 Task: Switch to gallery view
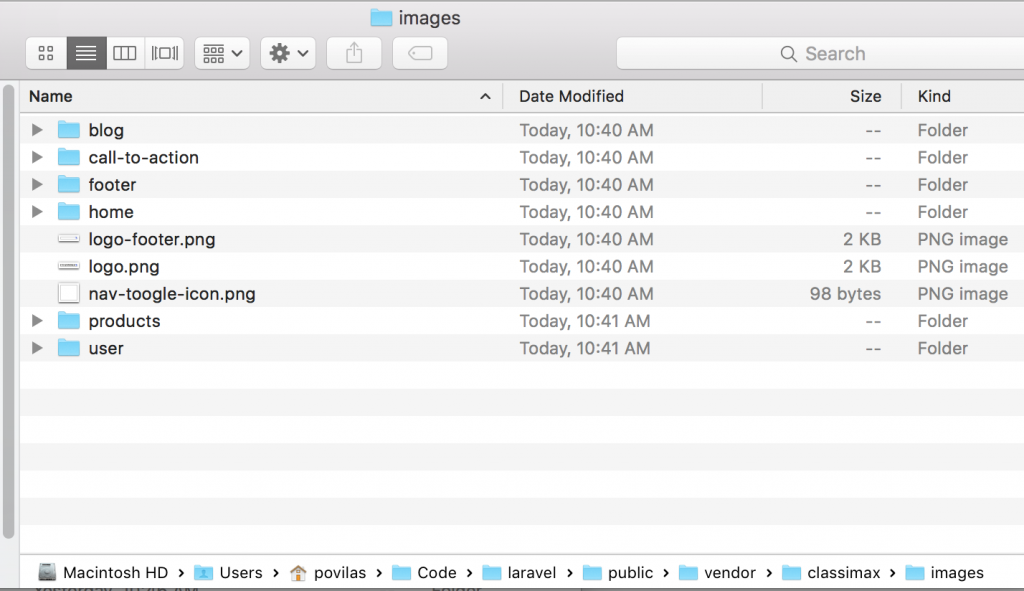(163, 53)
